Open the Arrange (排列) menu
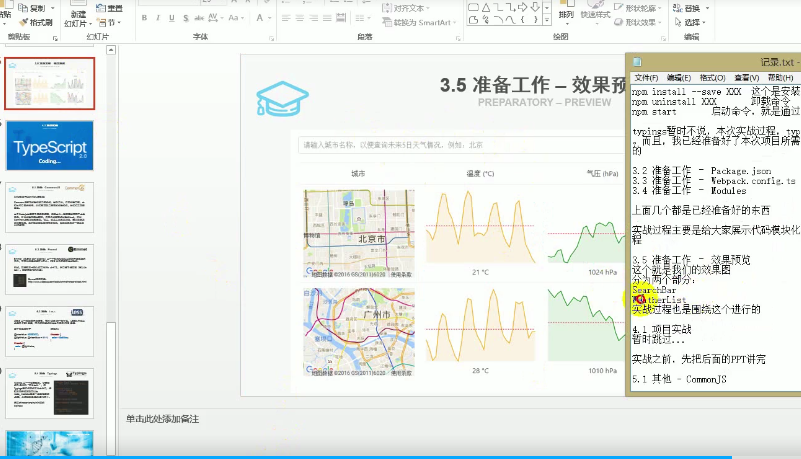The width and height of the screenshot is (801, 459). click(x=566, y=12)
